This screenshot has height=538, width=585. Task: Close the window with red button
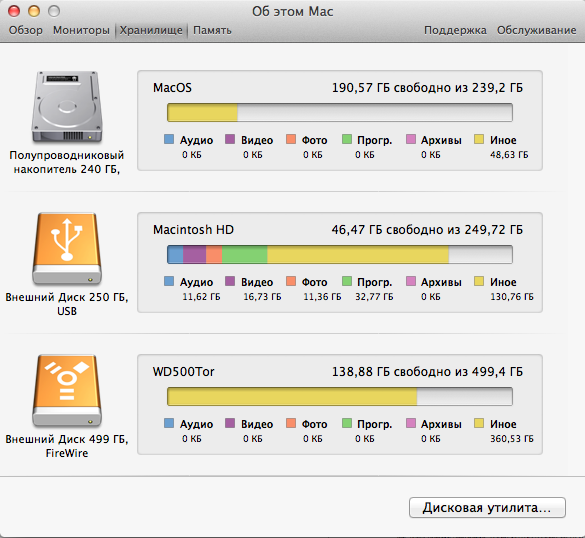(x=14, y=11)
